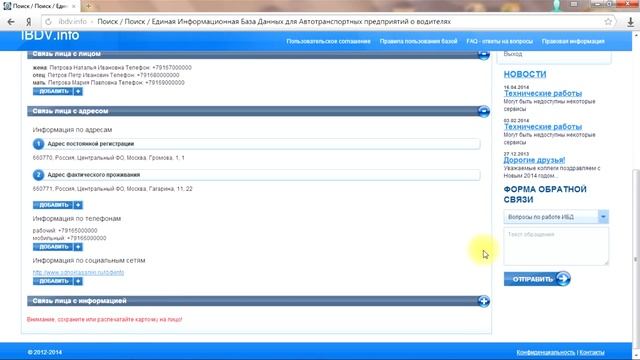
Task: Click the Текст обращения text area
Action: [556, 246]
